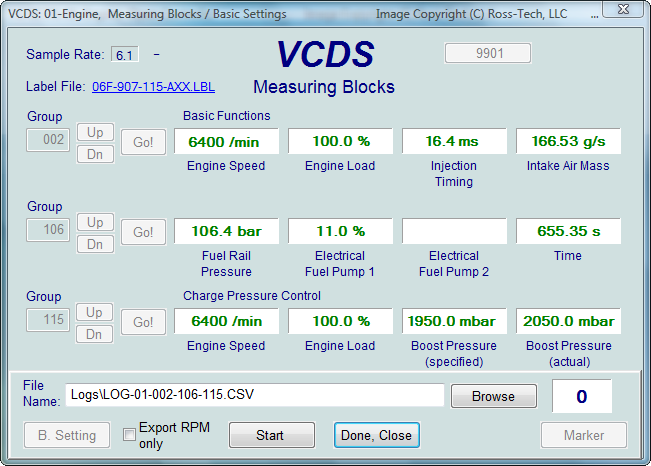The height and width of the screenshot is (466, 651).
Task: Open the 06F-907-115-AXX.LBL label file link
Action: pos(153,87)
